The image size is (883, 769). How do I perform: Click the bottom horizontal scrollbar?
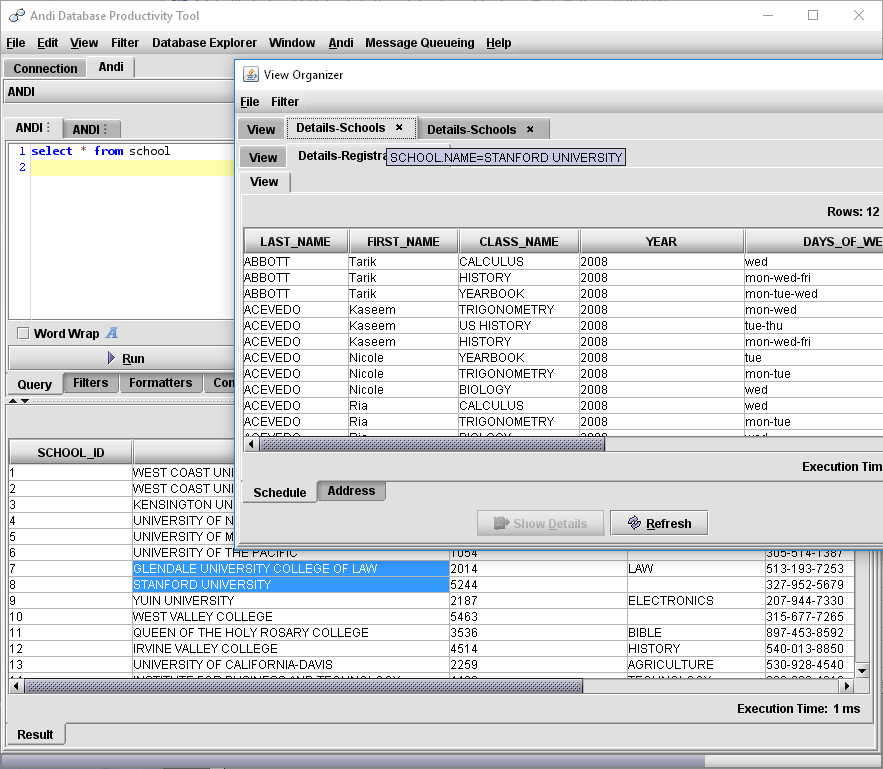coord(300,685)
